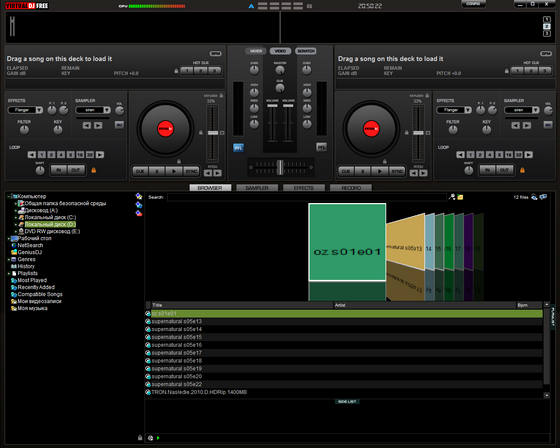Toggle keylock icon above right pitch slider
The image size is (560, 448).
coord(427,95)
